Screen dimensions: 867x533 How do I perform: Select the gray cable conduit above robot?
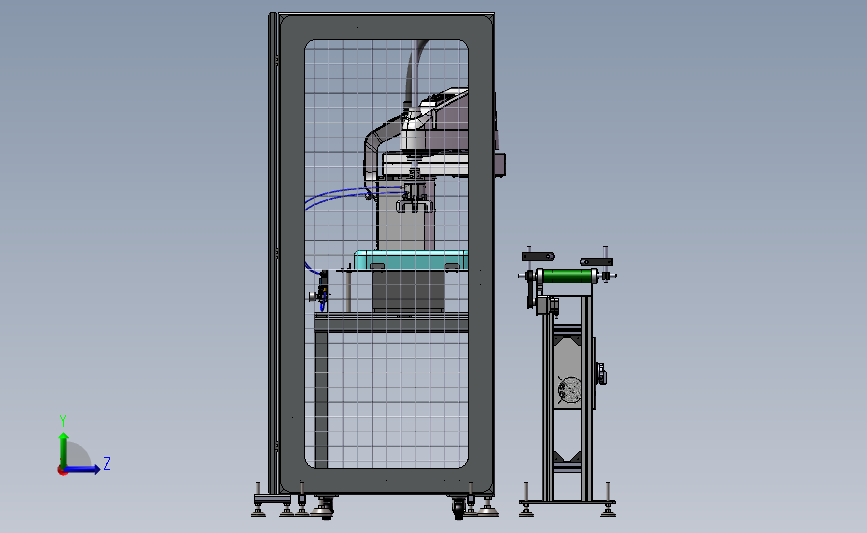[415, 70]
